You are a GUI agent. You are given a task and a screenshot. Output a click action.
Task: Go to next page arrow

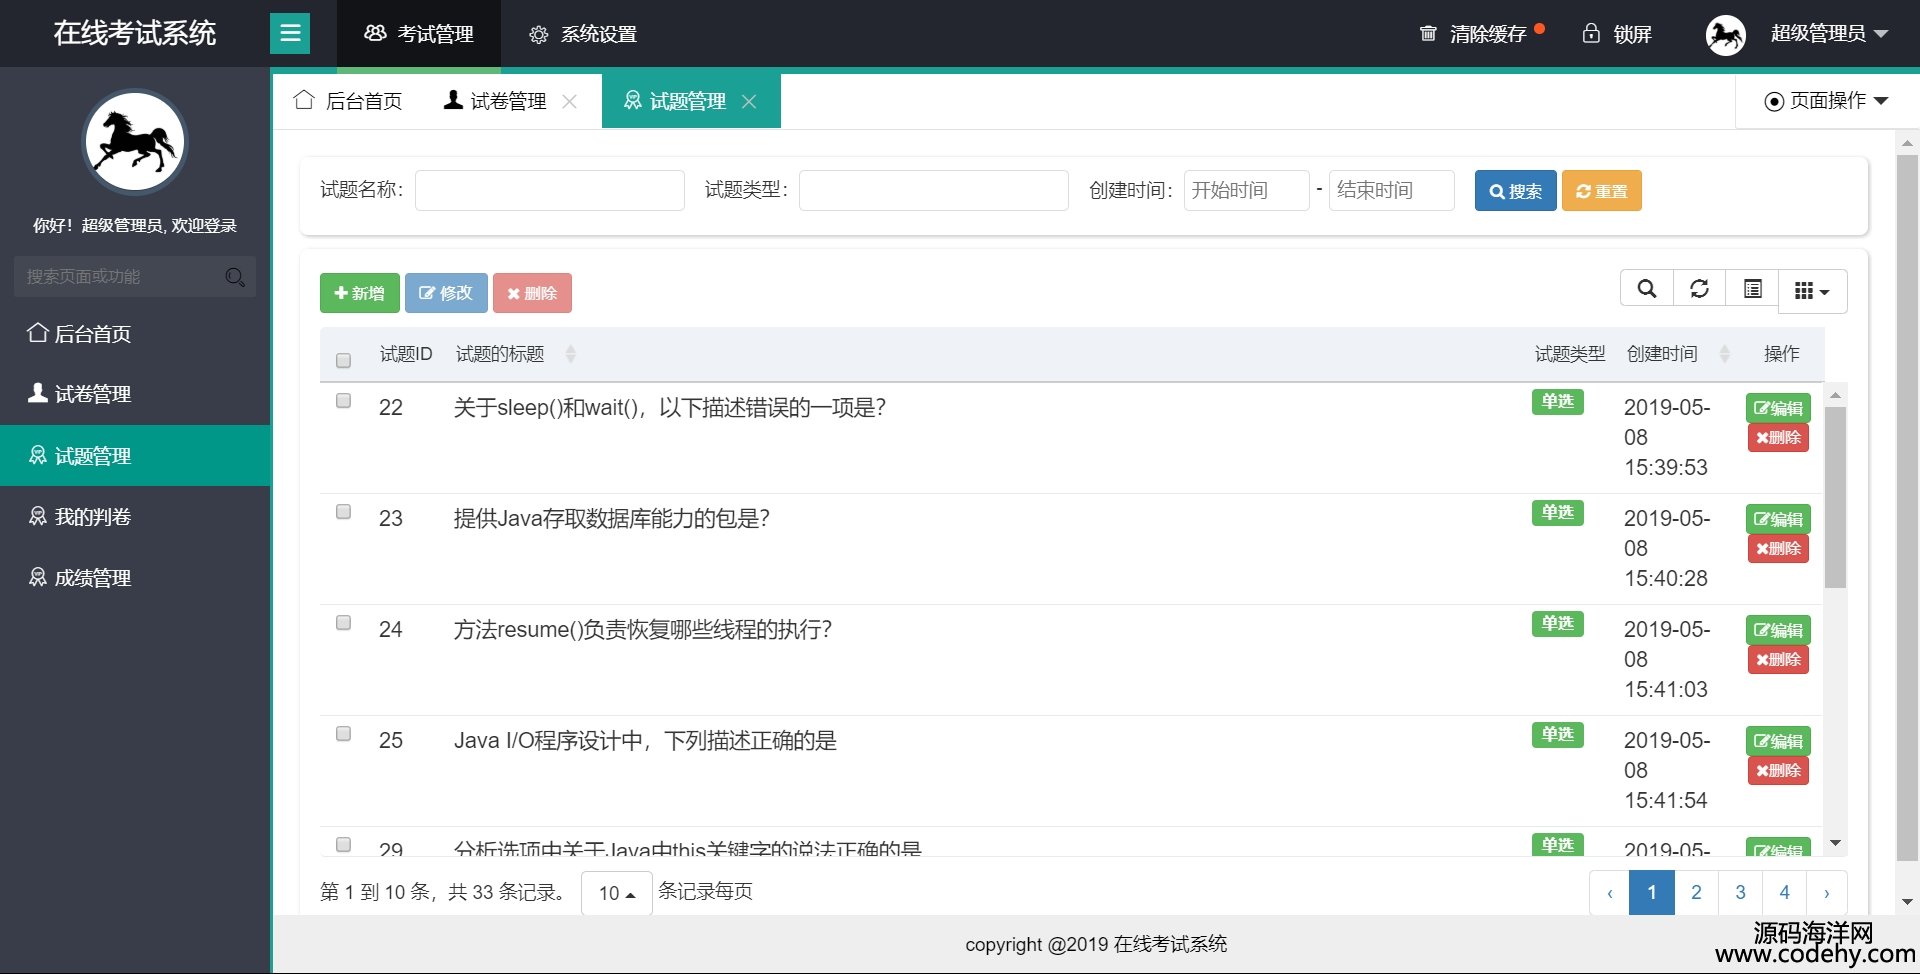[x=1827, y=893]
